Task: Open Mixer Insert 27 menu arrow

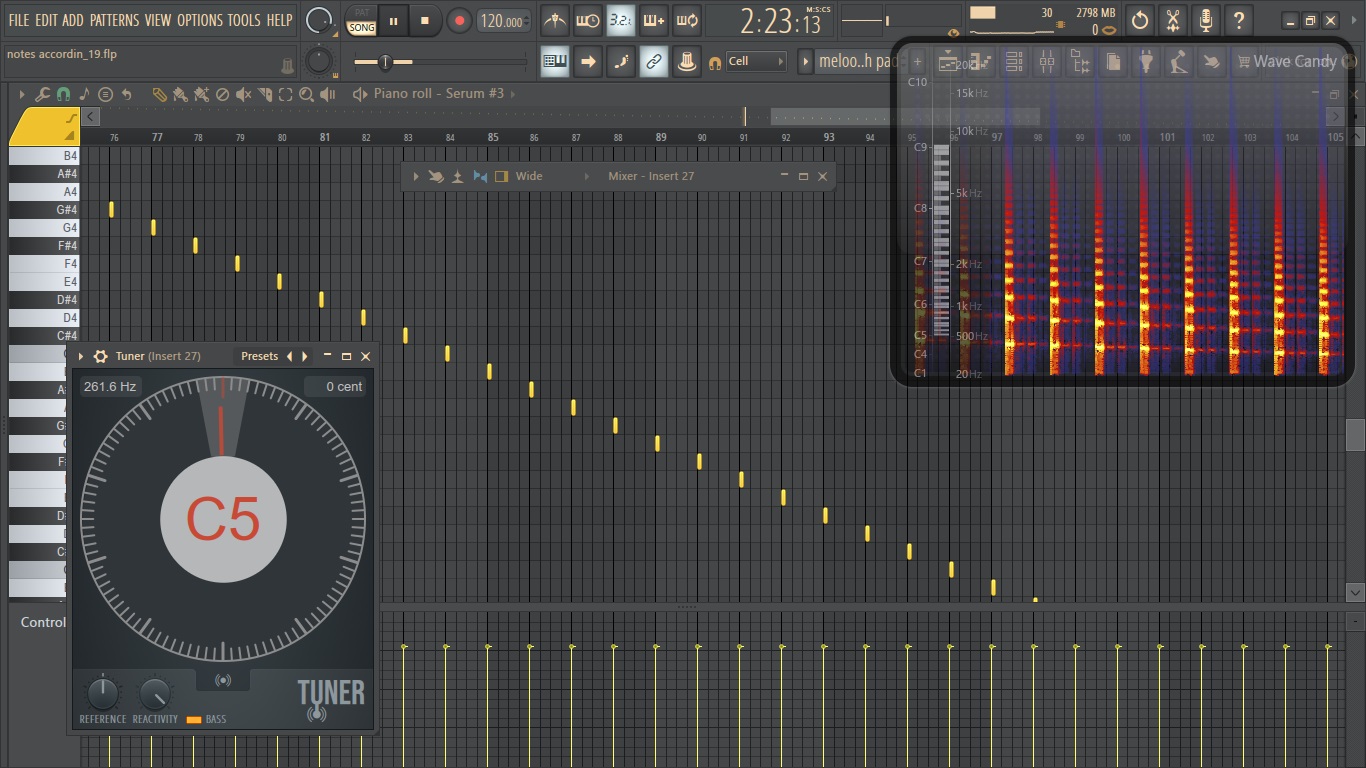Action: click(414, 176)
